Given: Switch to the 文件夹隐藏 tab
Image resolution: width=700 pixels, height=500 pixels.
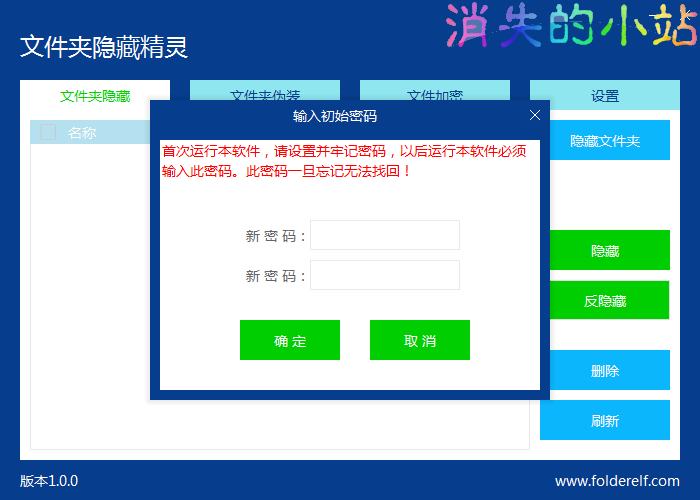Looking at the screenshot, I should point(95,95).
